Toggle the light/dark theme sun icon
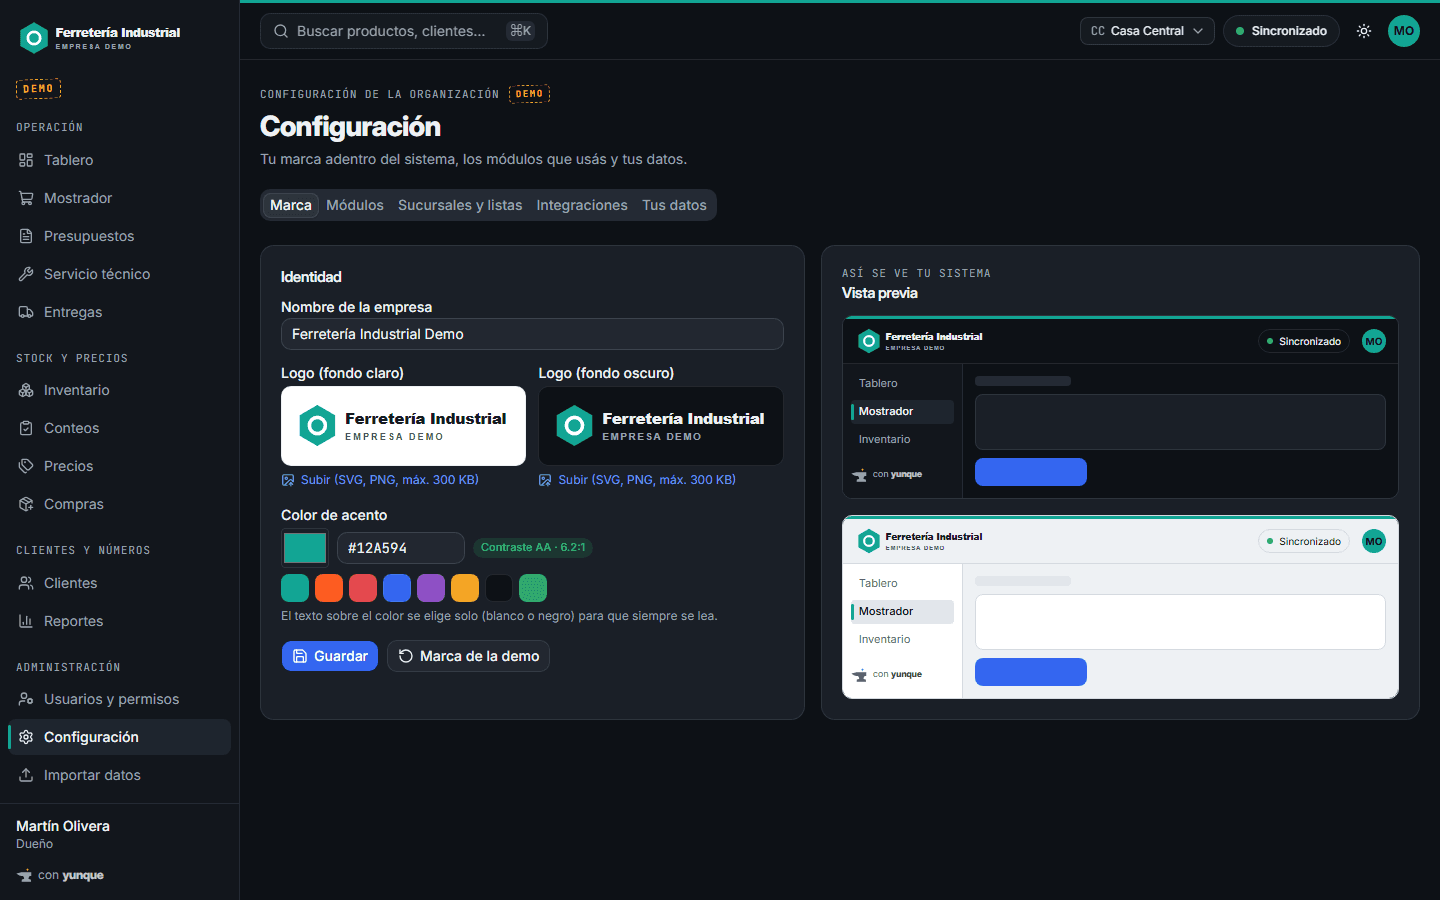This screenshot has width=1440, height=900. click(x=1364, y=31)
